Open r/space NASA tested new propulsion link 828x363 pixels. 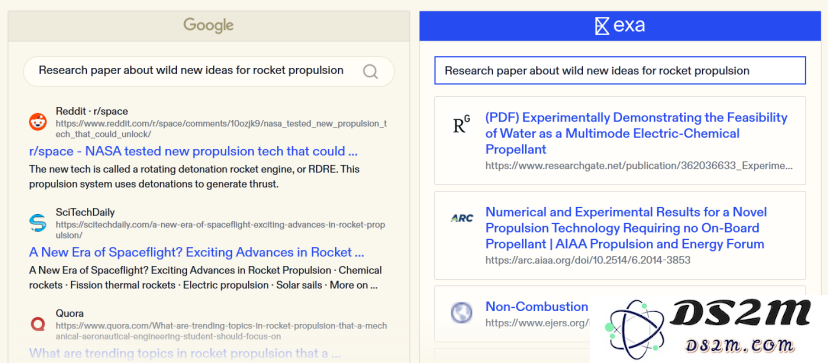[194, 152]
